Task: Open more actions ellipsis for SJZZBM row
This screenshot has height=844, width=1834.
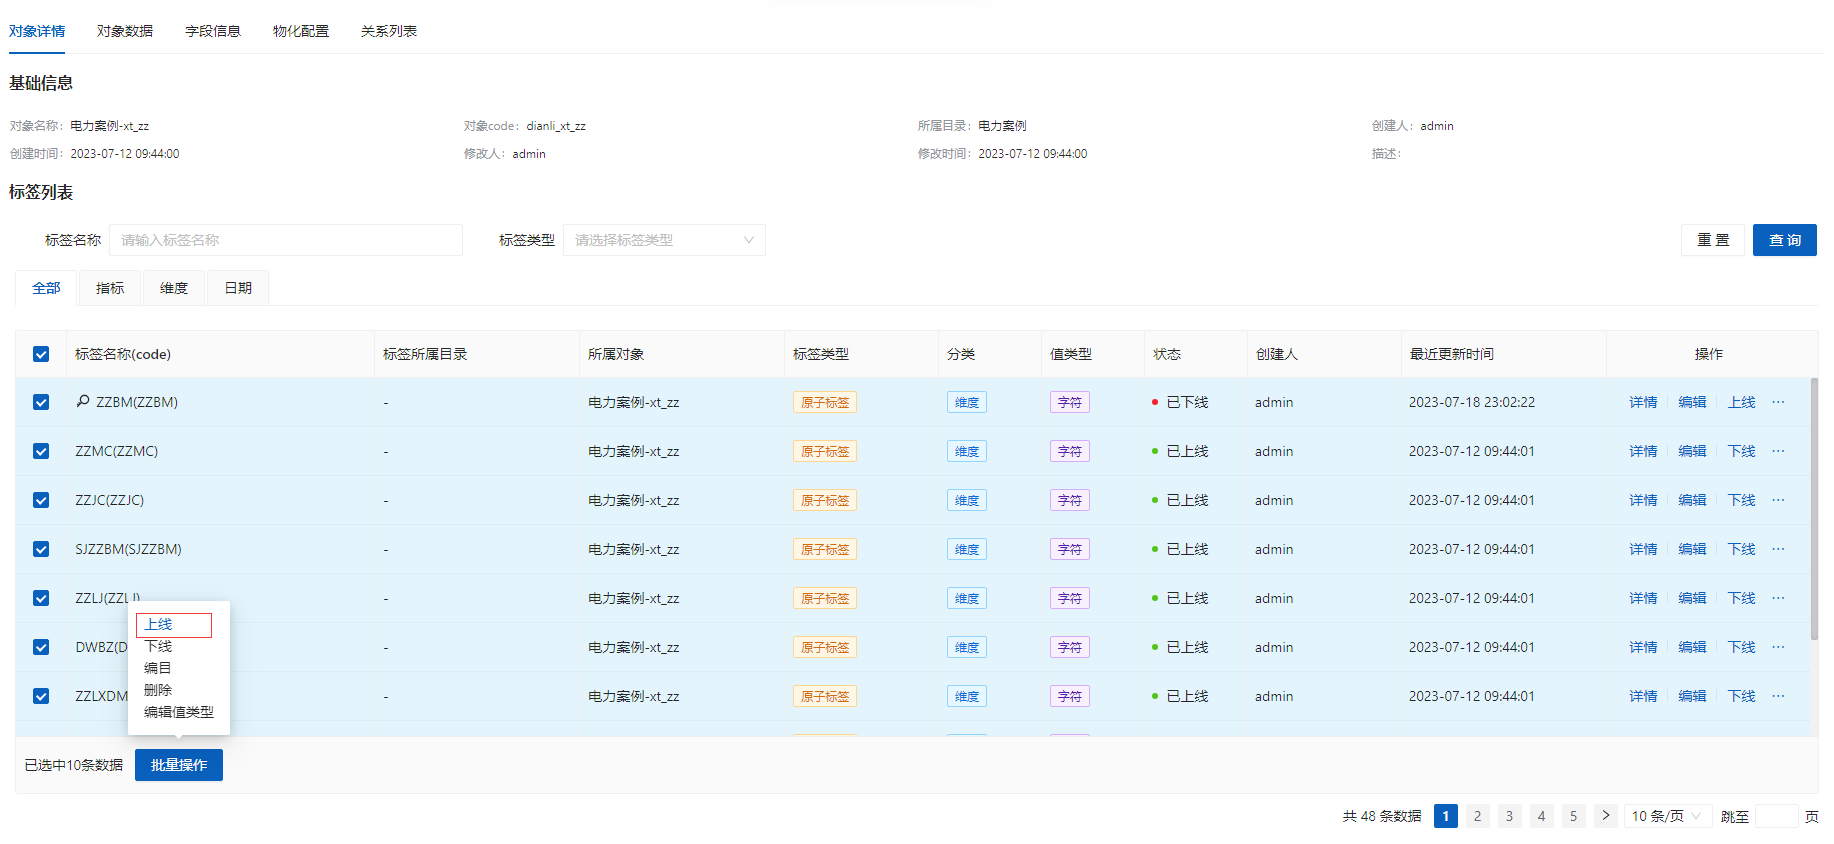Action: [x=1778, y=549]
